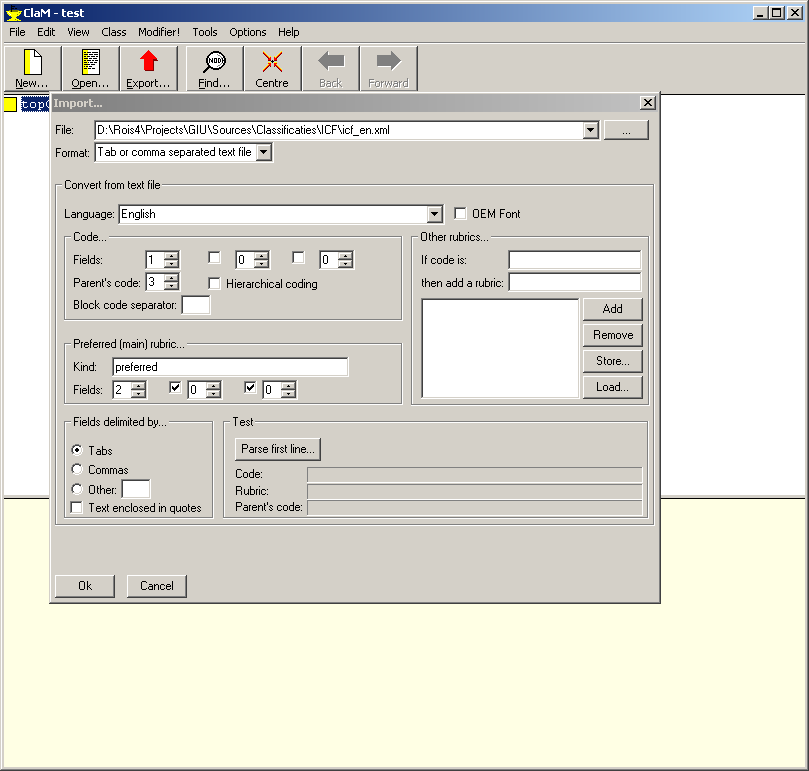Image resolution: width=809 pixels, height=771 pixels.
Task: Click the Store button under Other rubrics
Action: tap(612, 360)
